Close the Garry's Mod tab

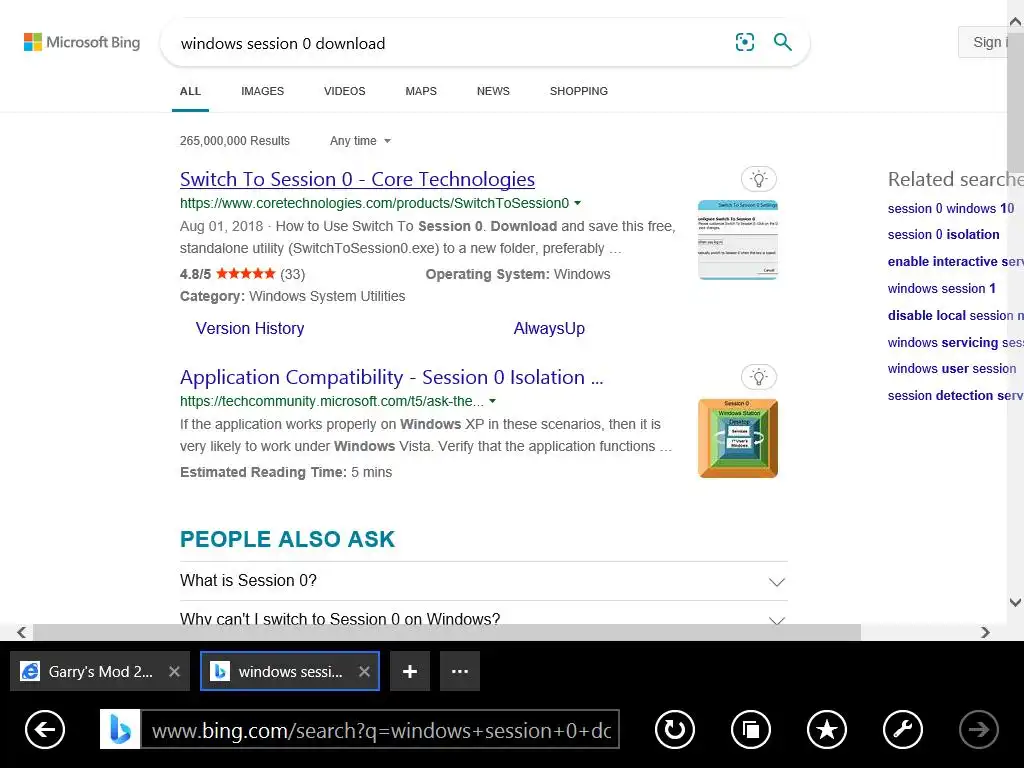click(174, 671)
